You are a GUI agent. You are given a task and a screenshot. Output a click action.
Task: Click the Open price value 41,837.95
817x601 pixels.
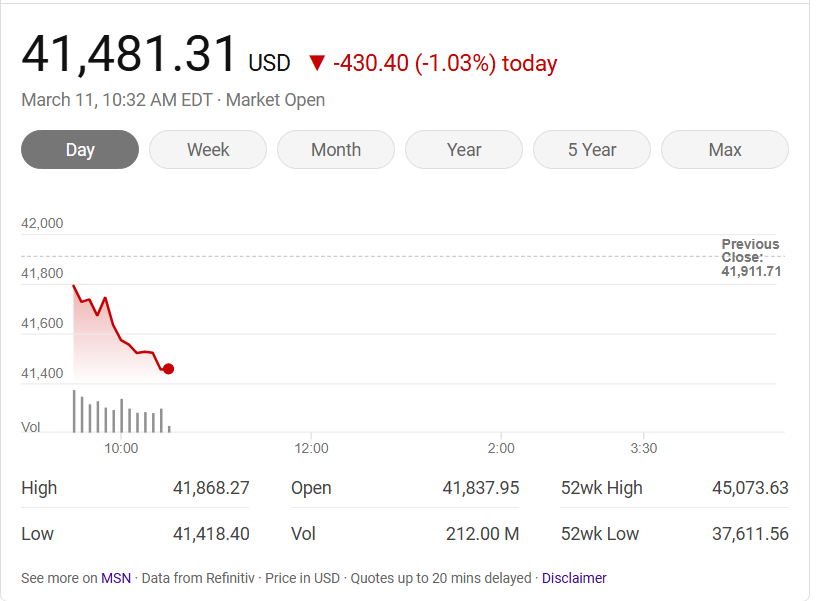tap(481, 488)
